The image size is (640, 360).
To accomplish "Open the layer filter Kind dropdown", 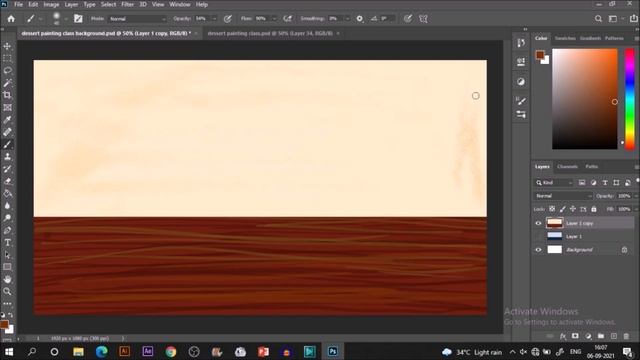I will click(554, 183).
